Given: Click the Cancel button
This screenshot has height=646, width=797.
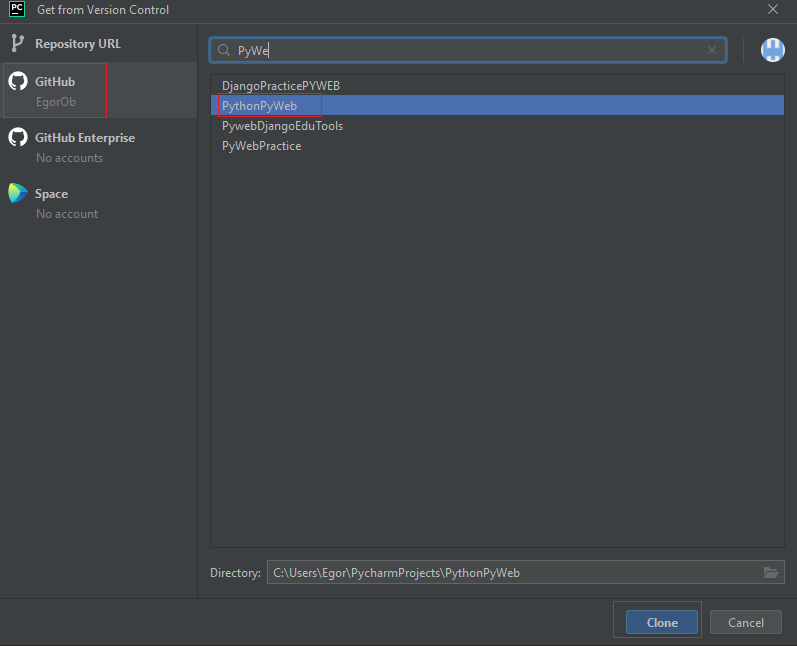Looking at the screenshot, I should point(746,622).
